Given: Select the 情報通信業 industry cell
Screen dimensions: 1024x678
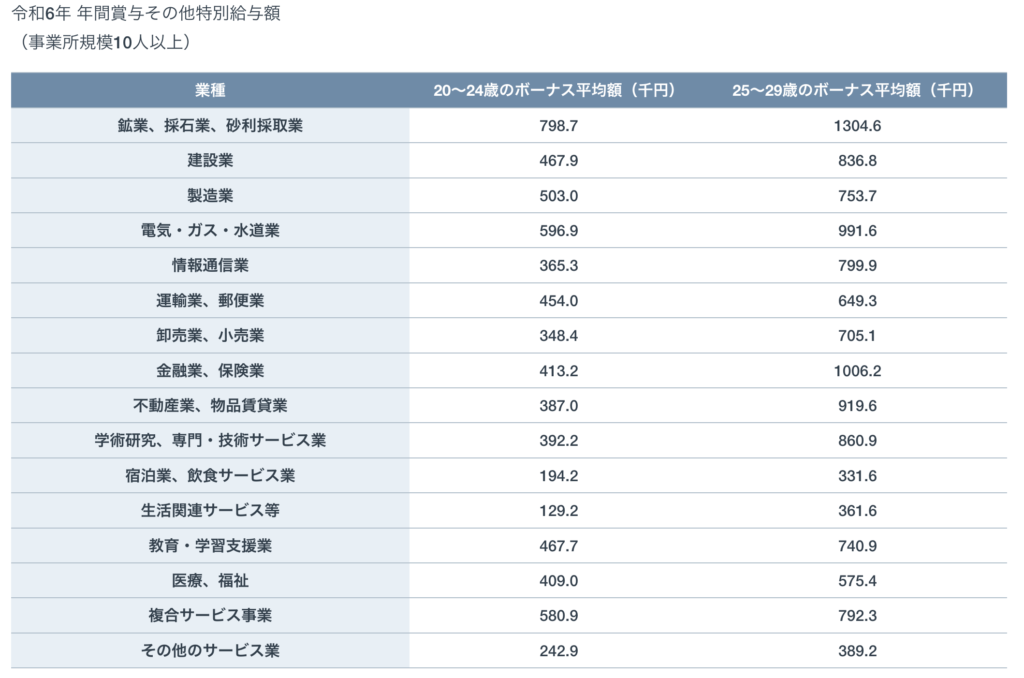Looking at the screenshot, I should pos(210,266).
